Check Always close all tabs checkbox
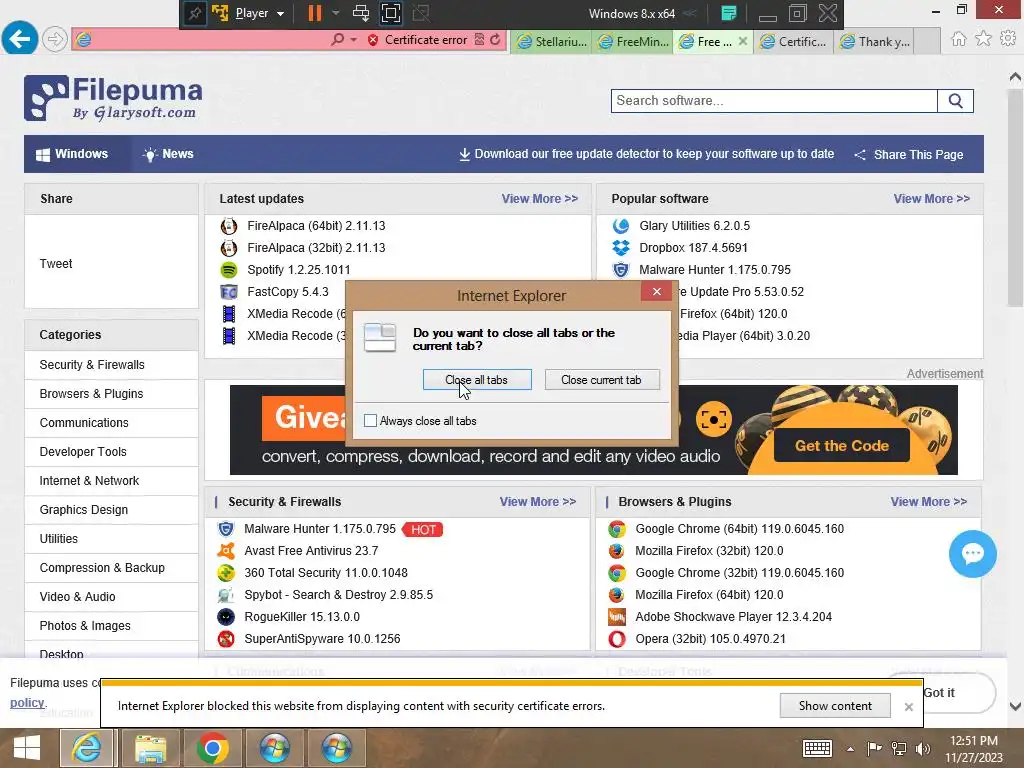The width and height of the screenshot is (1024, 768). [x=370, y=421]
